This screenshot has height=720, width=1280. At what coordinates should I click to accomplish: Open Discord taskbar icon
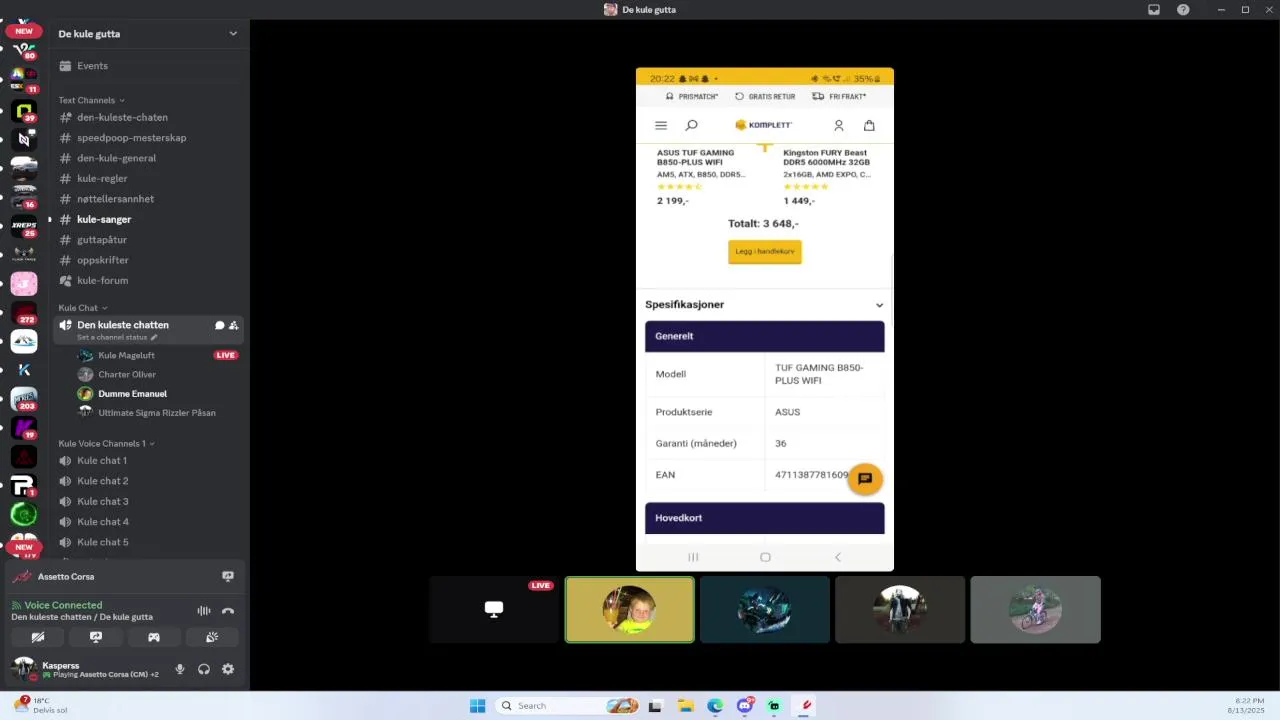coord(745,706)
